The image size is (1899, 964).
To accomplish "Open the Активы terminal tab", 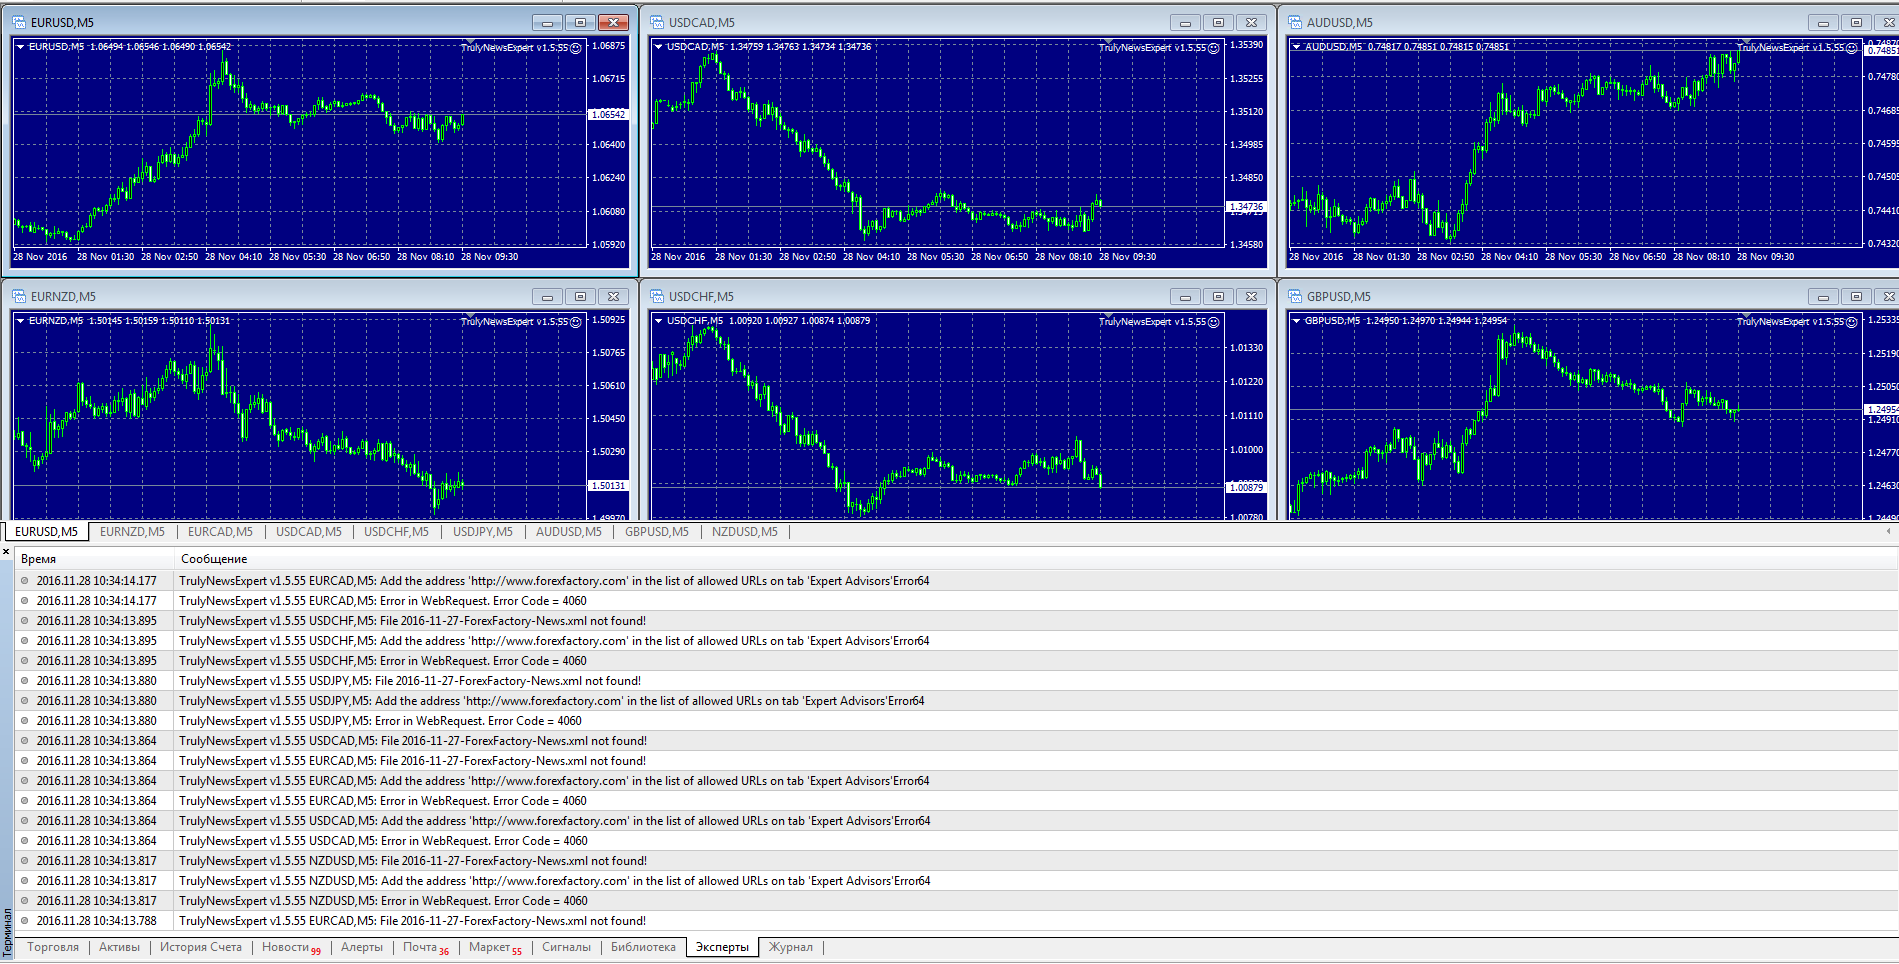I will click(119, 947).
